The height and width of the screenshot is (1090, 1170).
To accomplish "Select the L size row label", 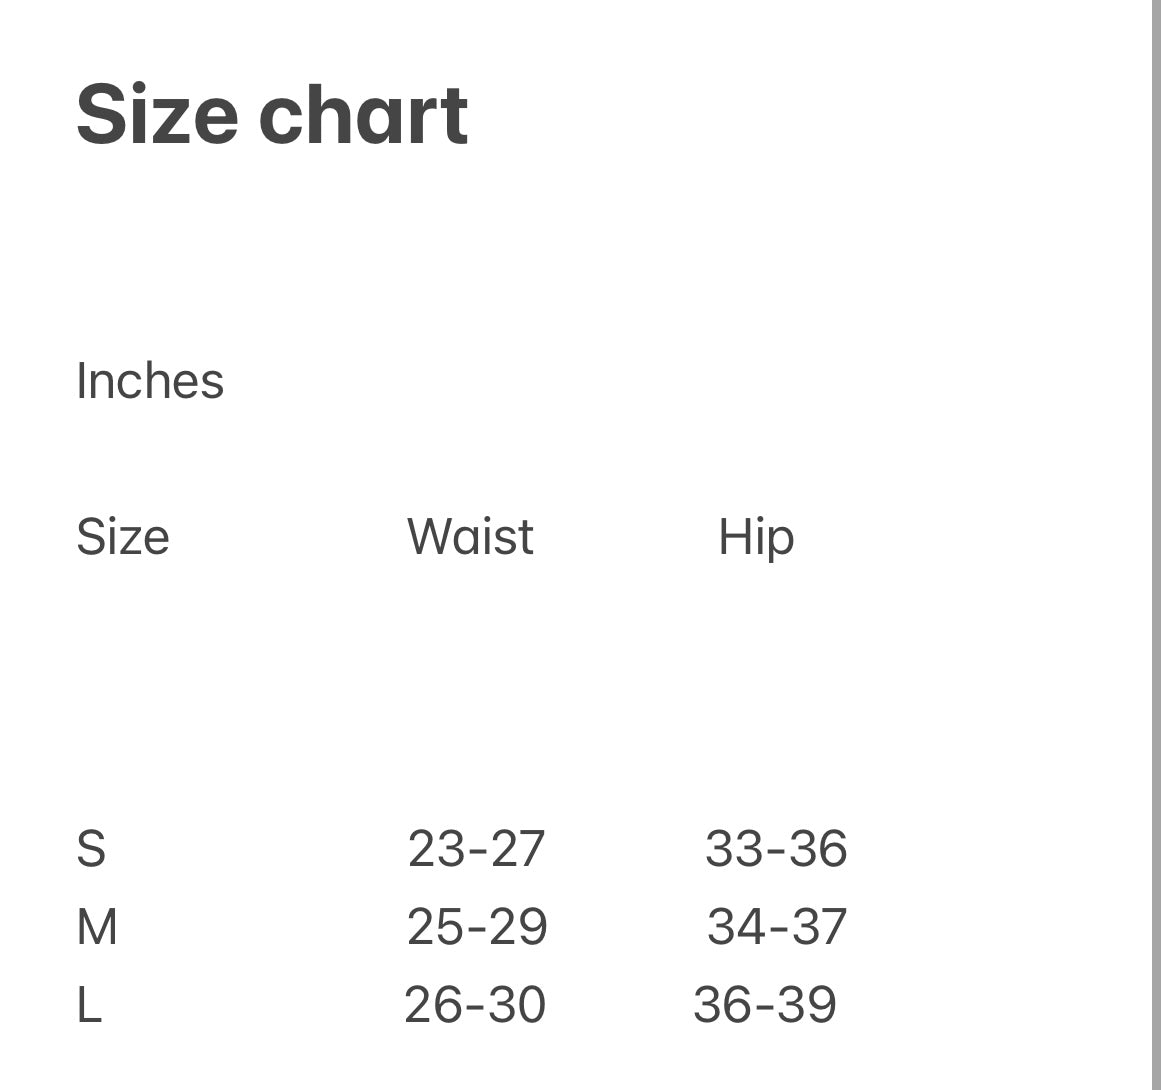I will (x=89, y=1005).
